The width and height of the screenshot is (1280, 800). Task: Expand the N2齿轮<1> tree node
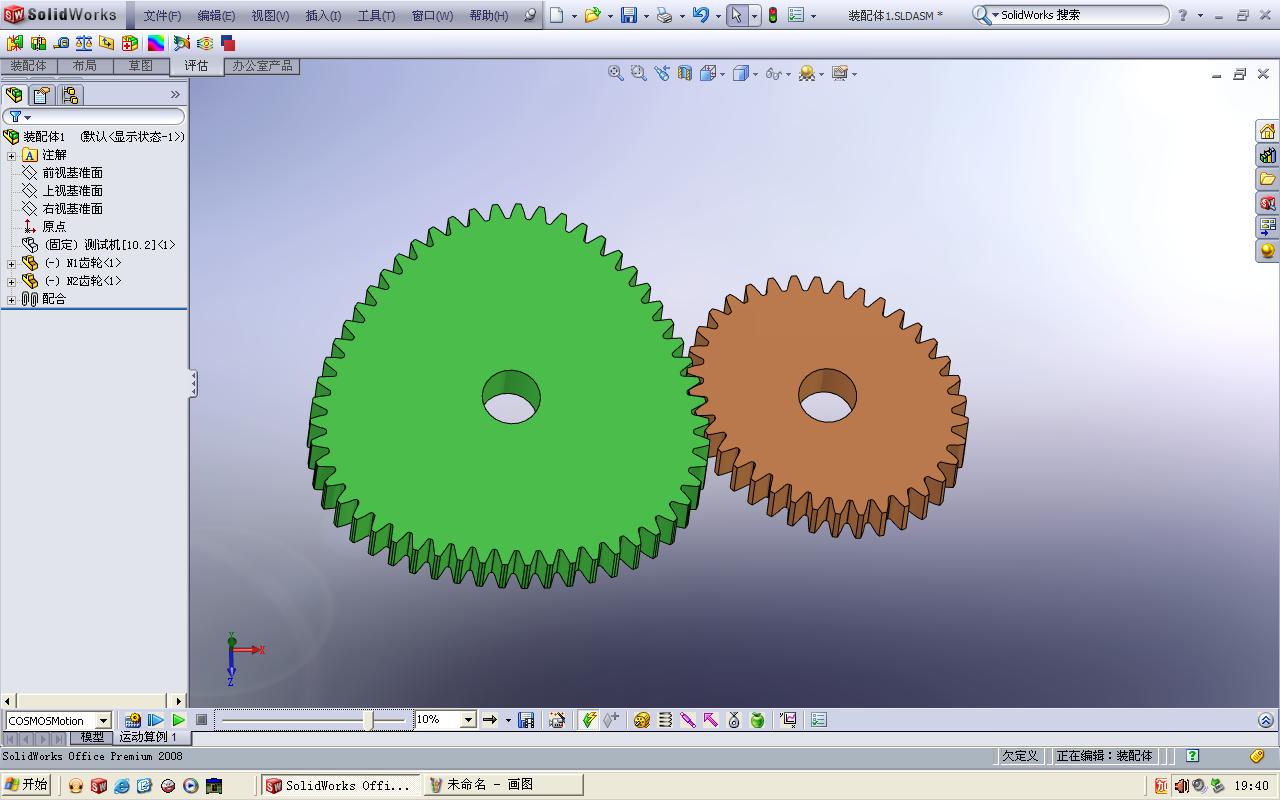(11, 281)
